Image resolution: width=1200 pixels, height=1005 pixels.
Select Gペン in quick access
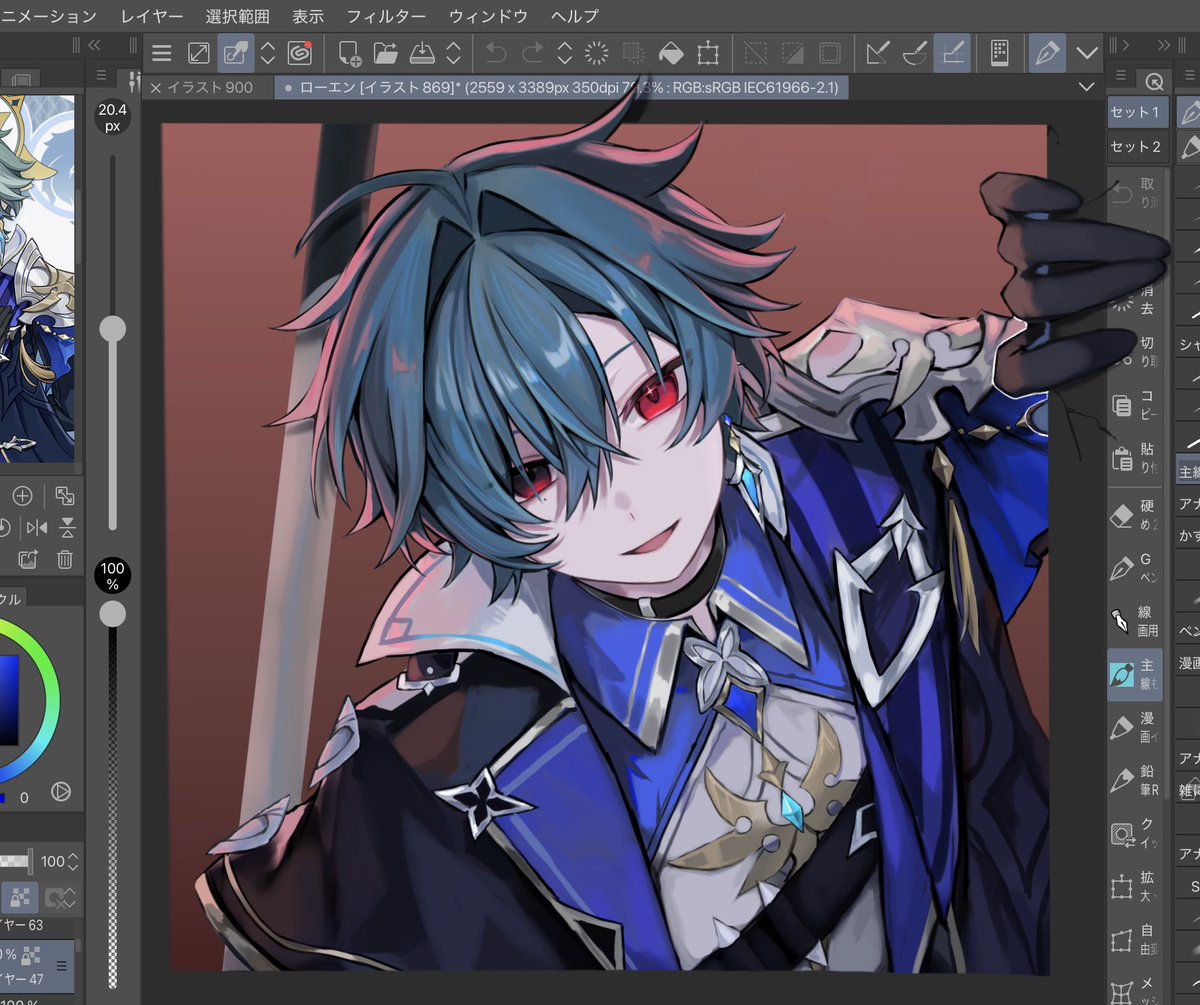[1135, 569]
